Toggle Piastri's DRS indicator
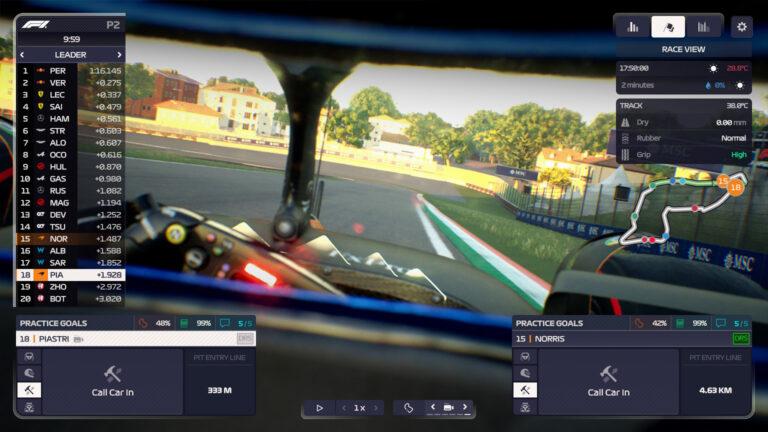Screen dimensions: 768x432 pos(245,338)
